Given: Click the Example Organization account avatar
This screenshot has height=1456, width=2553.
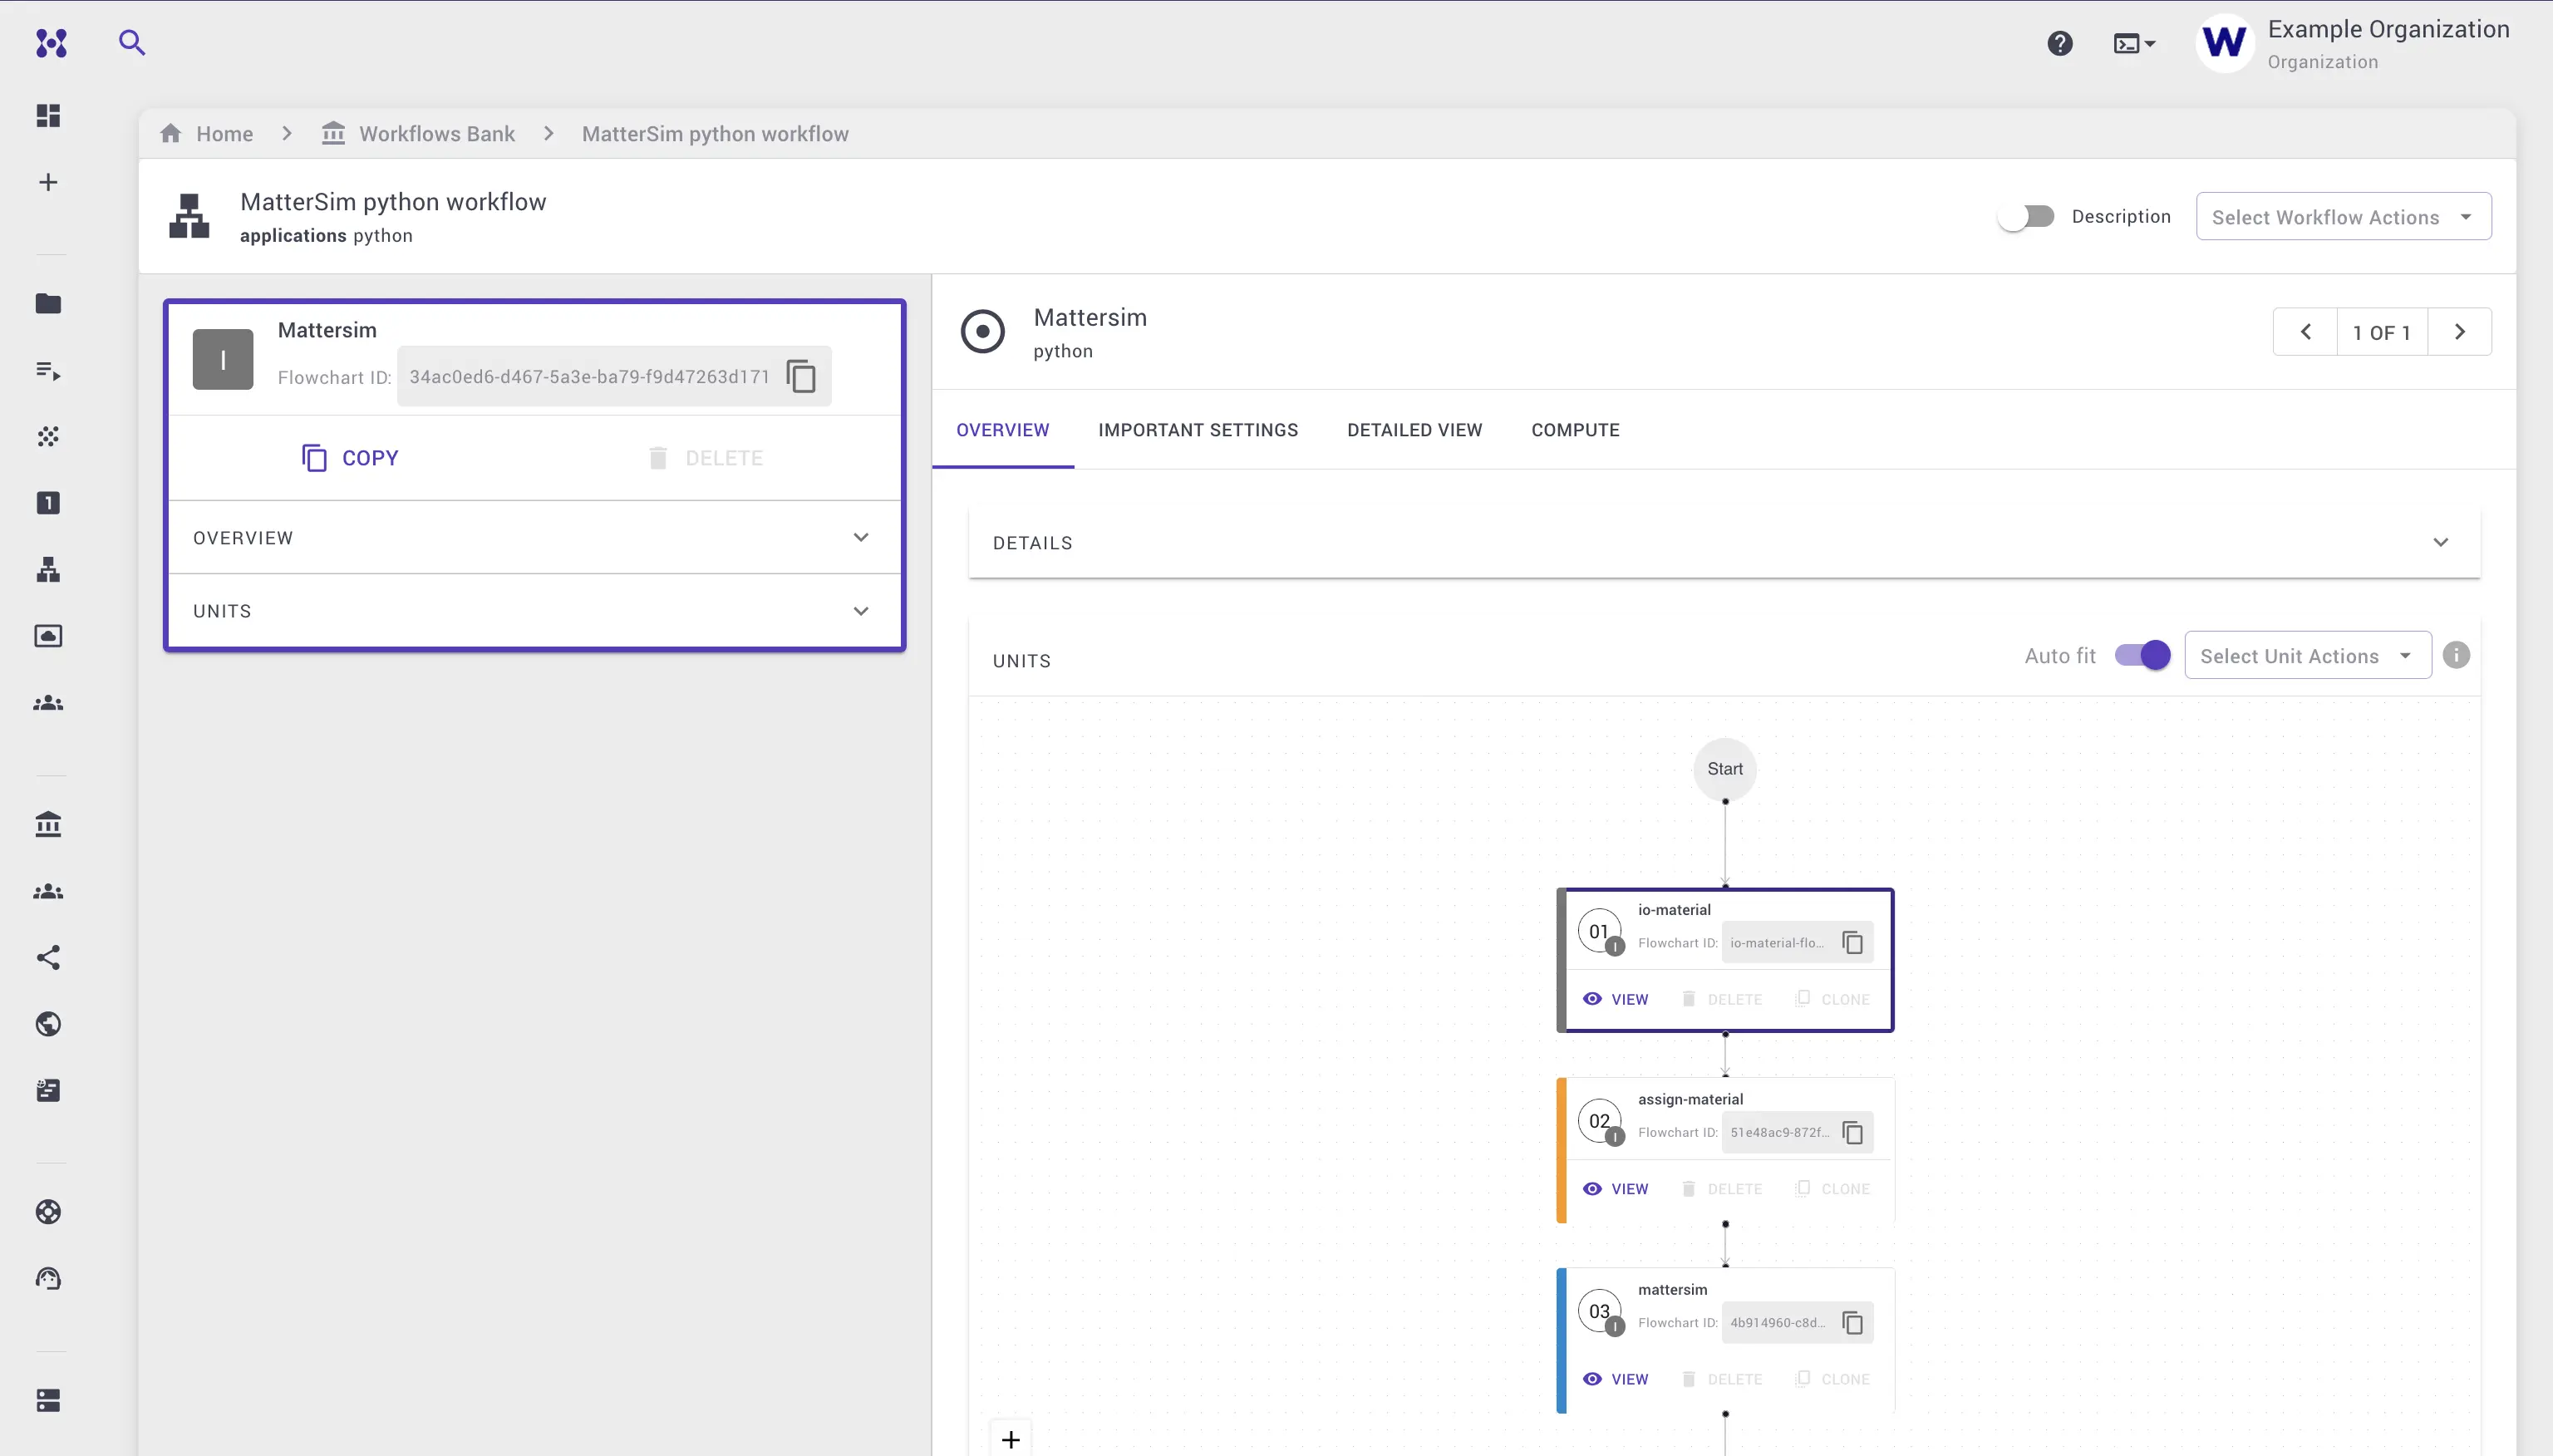Looking at the screenshot, I should pyautogui.click(x=2223, y=43).
